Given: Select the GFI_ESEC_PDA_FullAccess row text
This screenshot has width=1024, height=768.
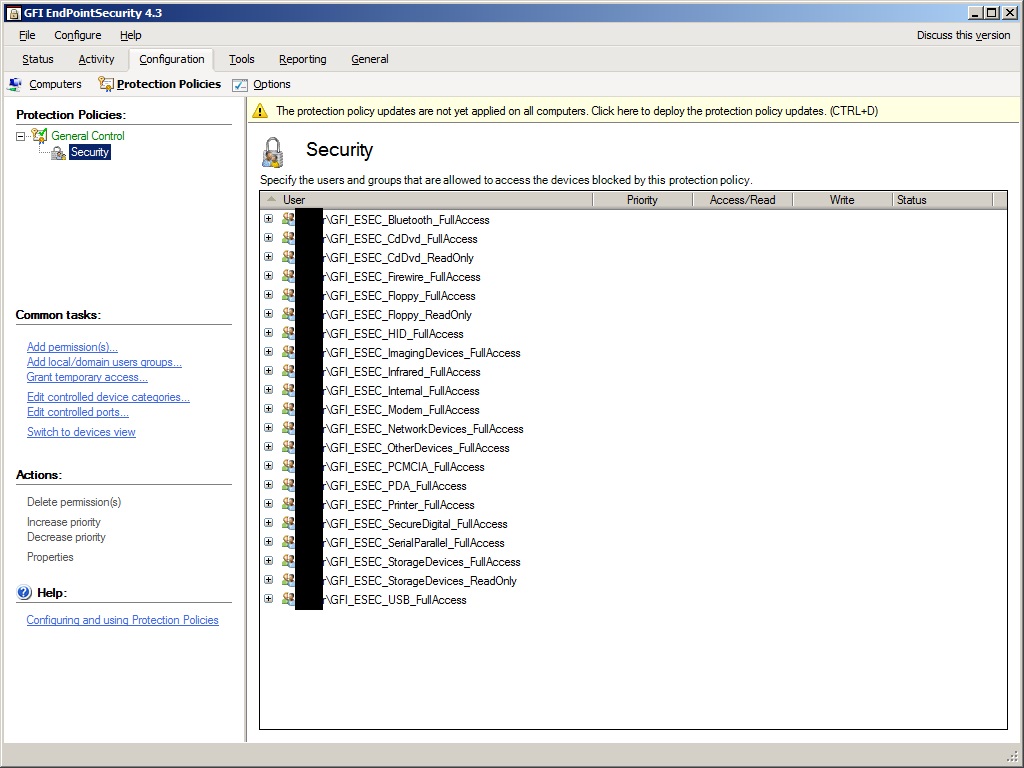Looking at the screenshot, I should pyautogui.click(x=395, y=486).
